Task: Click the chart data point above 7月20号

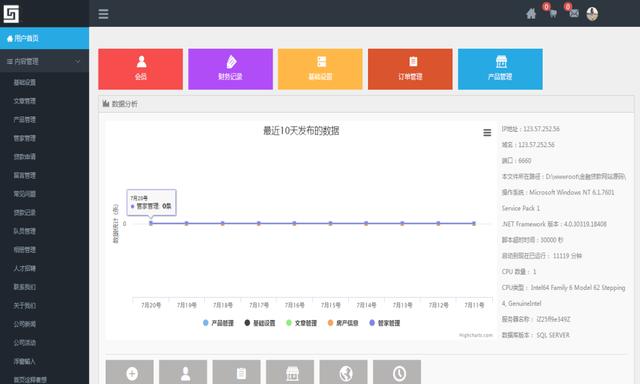Action: pos(151,223)
